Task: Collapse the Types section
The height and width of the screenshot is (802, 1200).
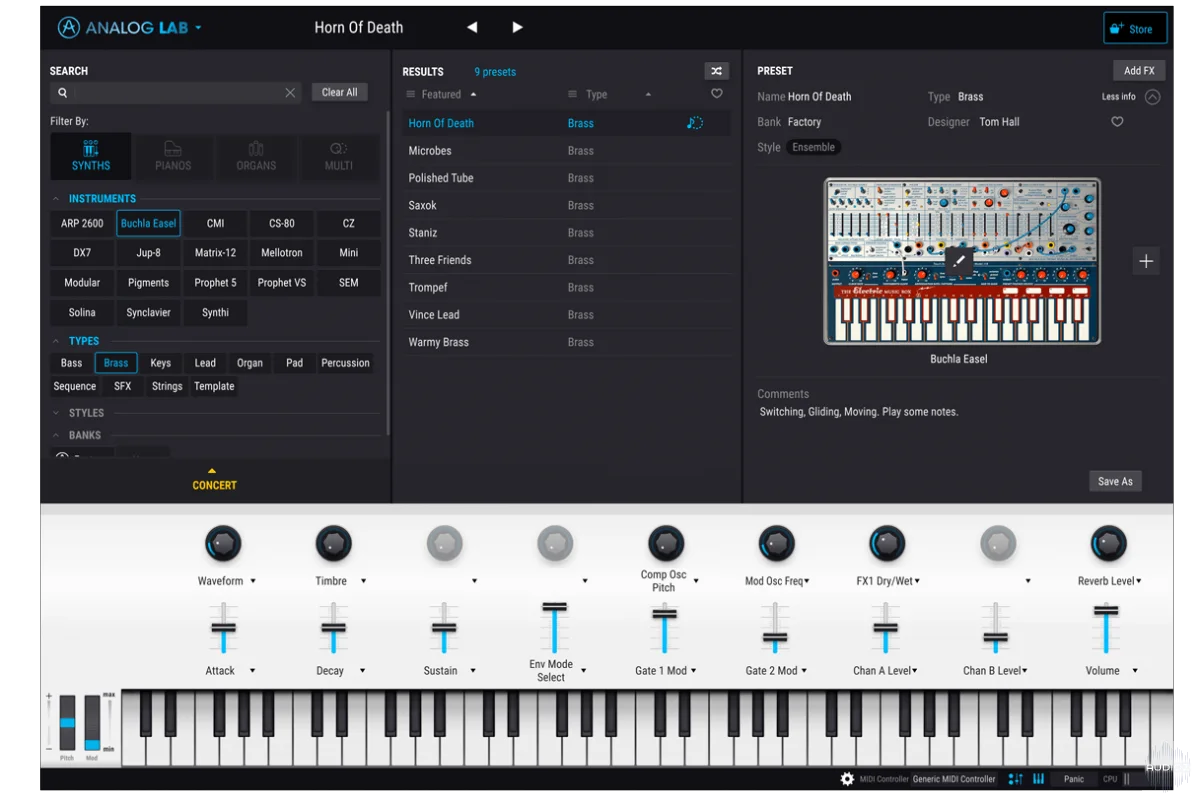Action: [56, 341]
